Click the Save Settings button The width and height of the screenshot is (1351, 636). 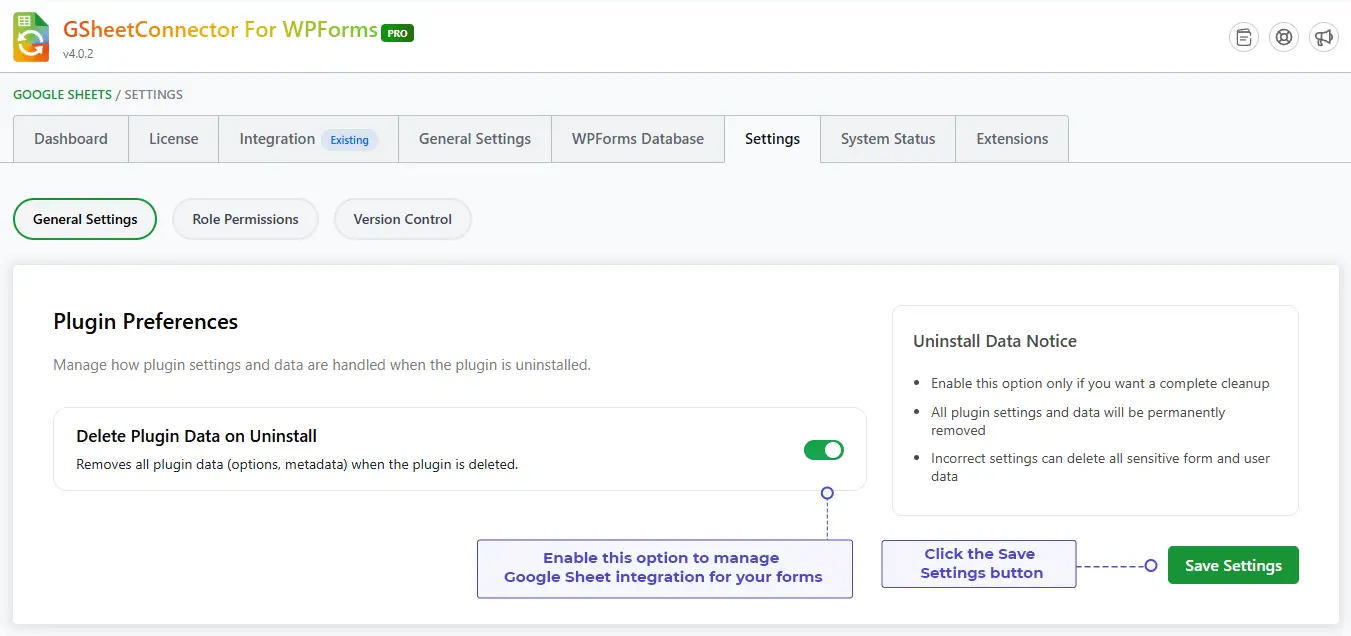coord(1233,565)
